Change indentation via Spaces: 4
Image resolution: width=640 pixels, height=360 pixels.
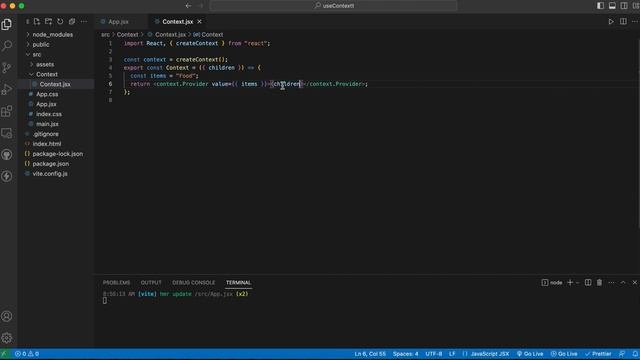pos(405,354)
